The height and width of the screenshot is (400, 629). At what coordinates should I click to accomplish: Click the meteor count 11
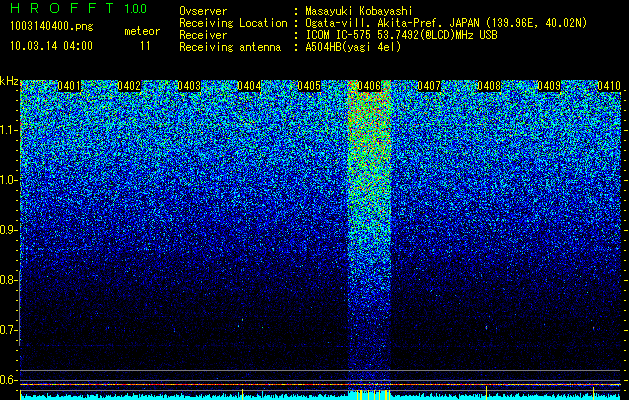[x=145, y=46]
